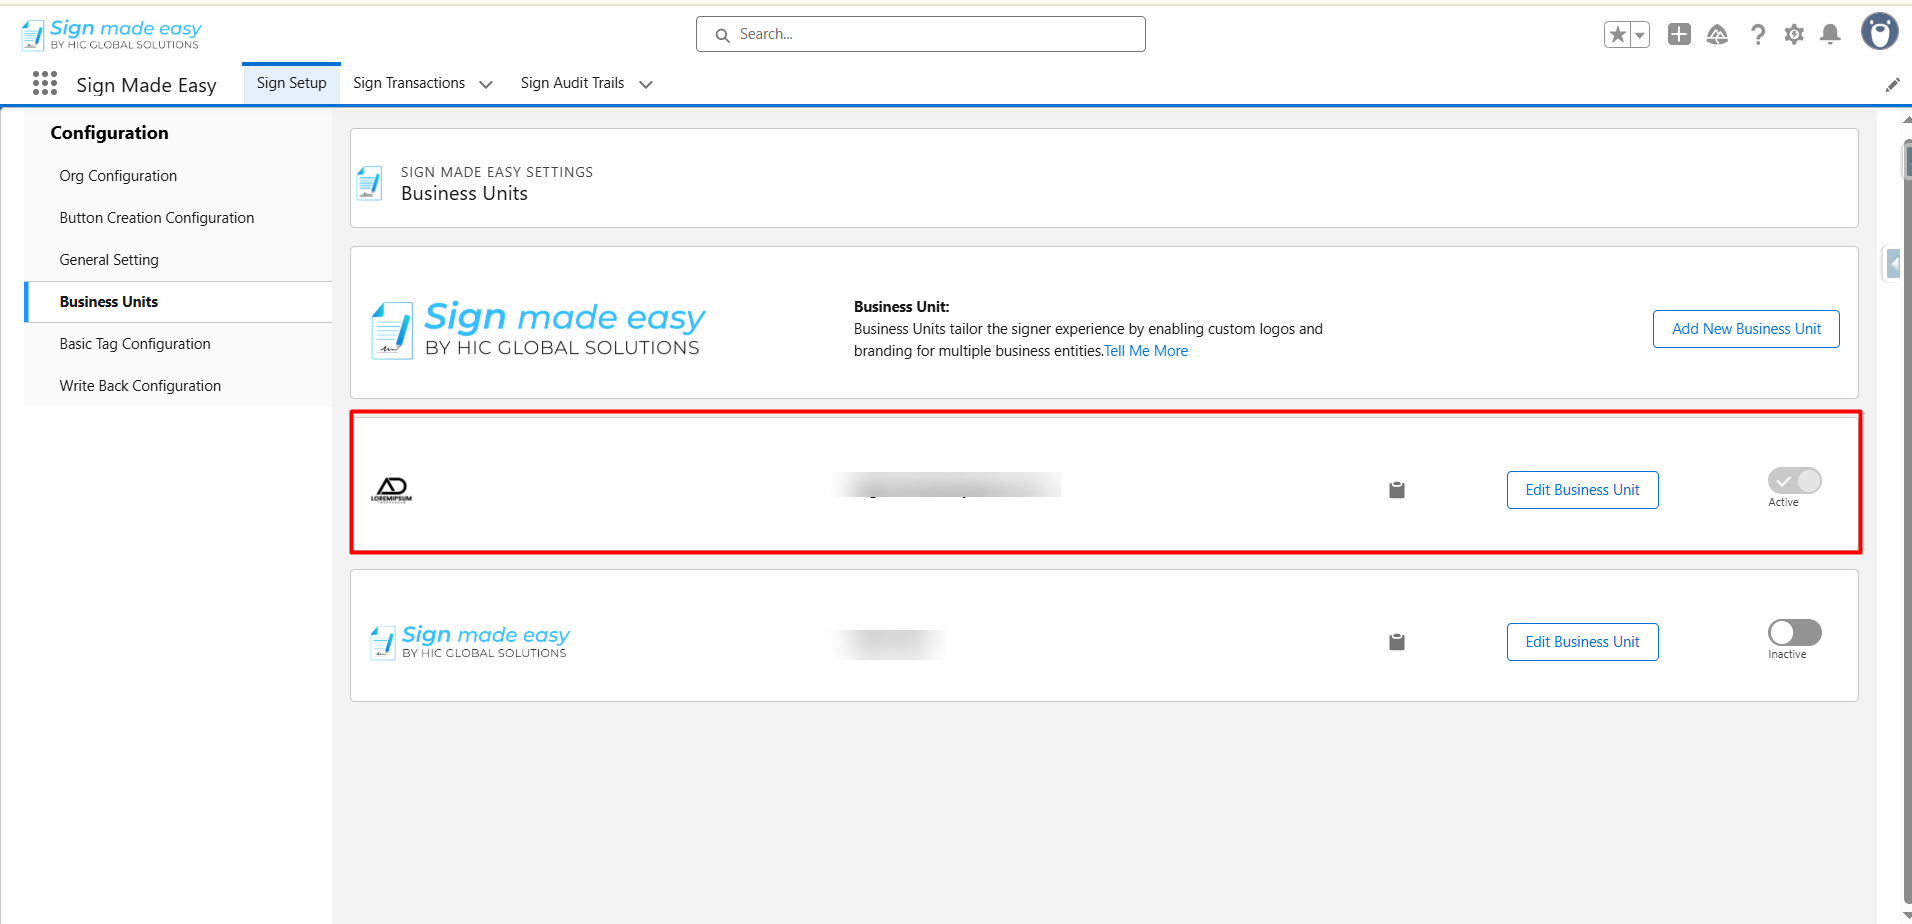This screenshot has width=1912, height=924.
Task: Switch to the Sign Setup tab
Action: tap(291, 83)
